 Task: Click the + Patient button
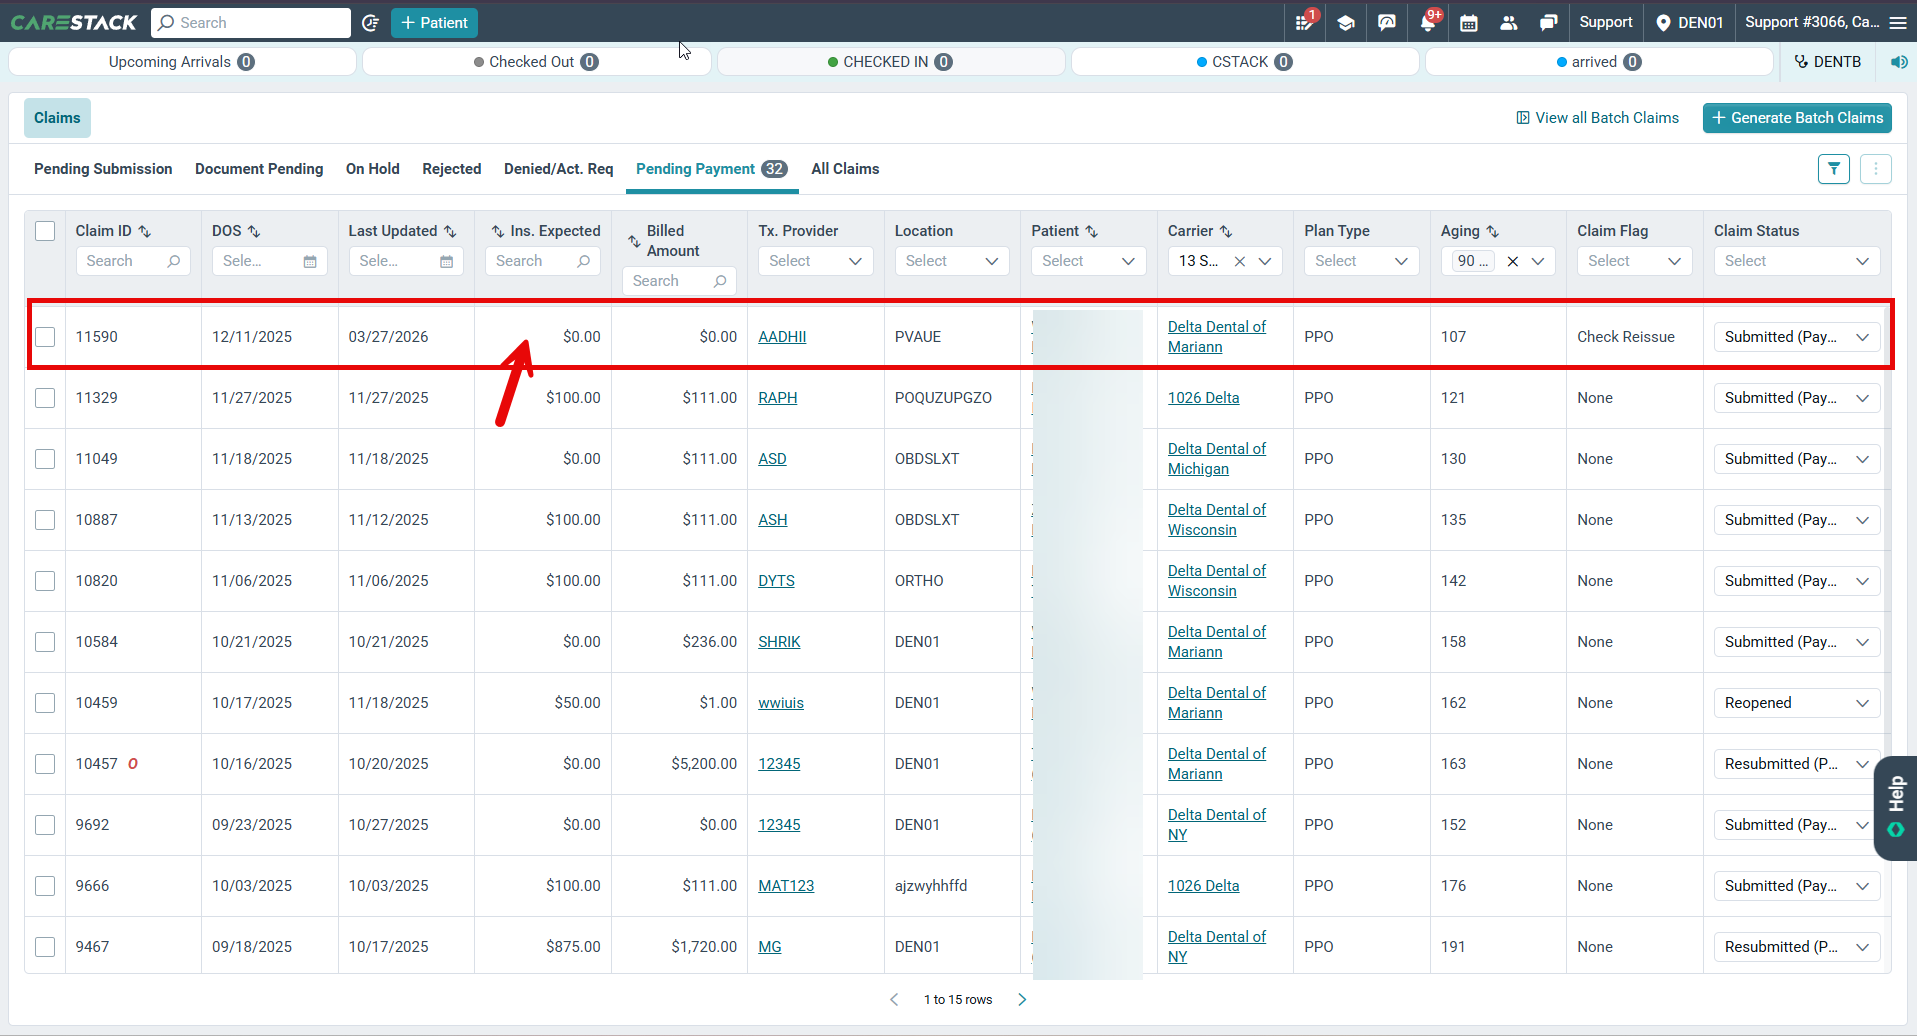(x=434, y=22)
